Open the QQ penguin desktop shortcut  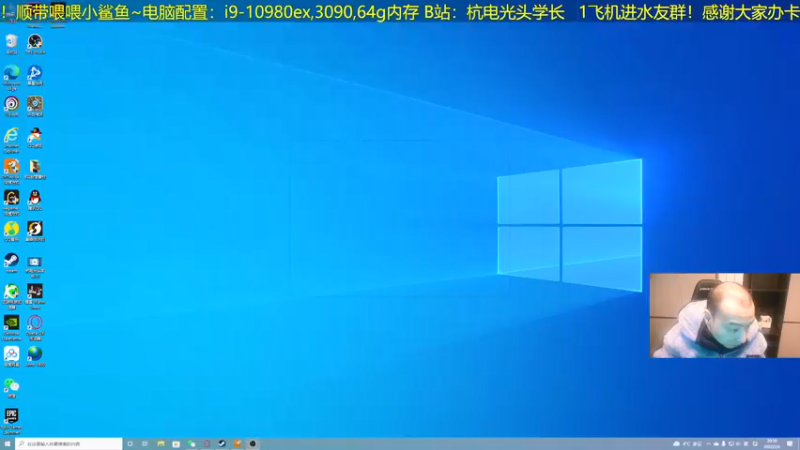(35, 200)
